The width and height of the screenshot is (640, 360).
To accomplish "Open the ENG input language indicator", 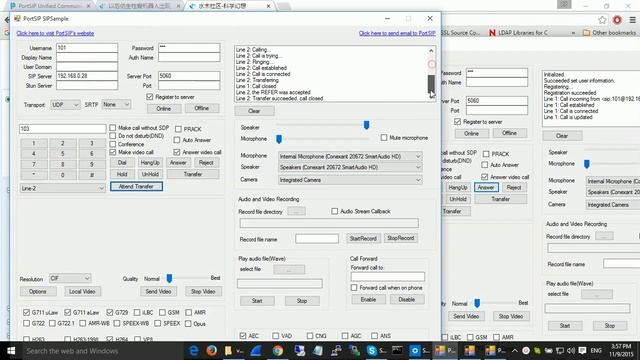I will click(x=596, y=351).
